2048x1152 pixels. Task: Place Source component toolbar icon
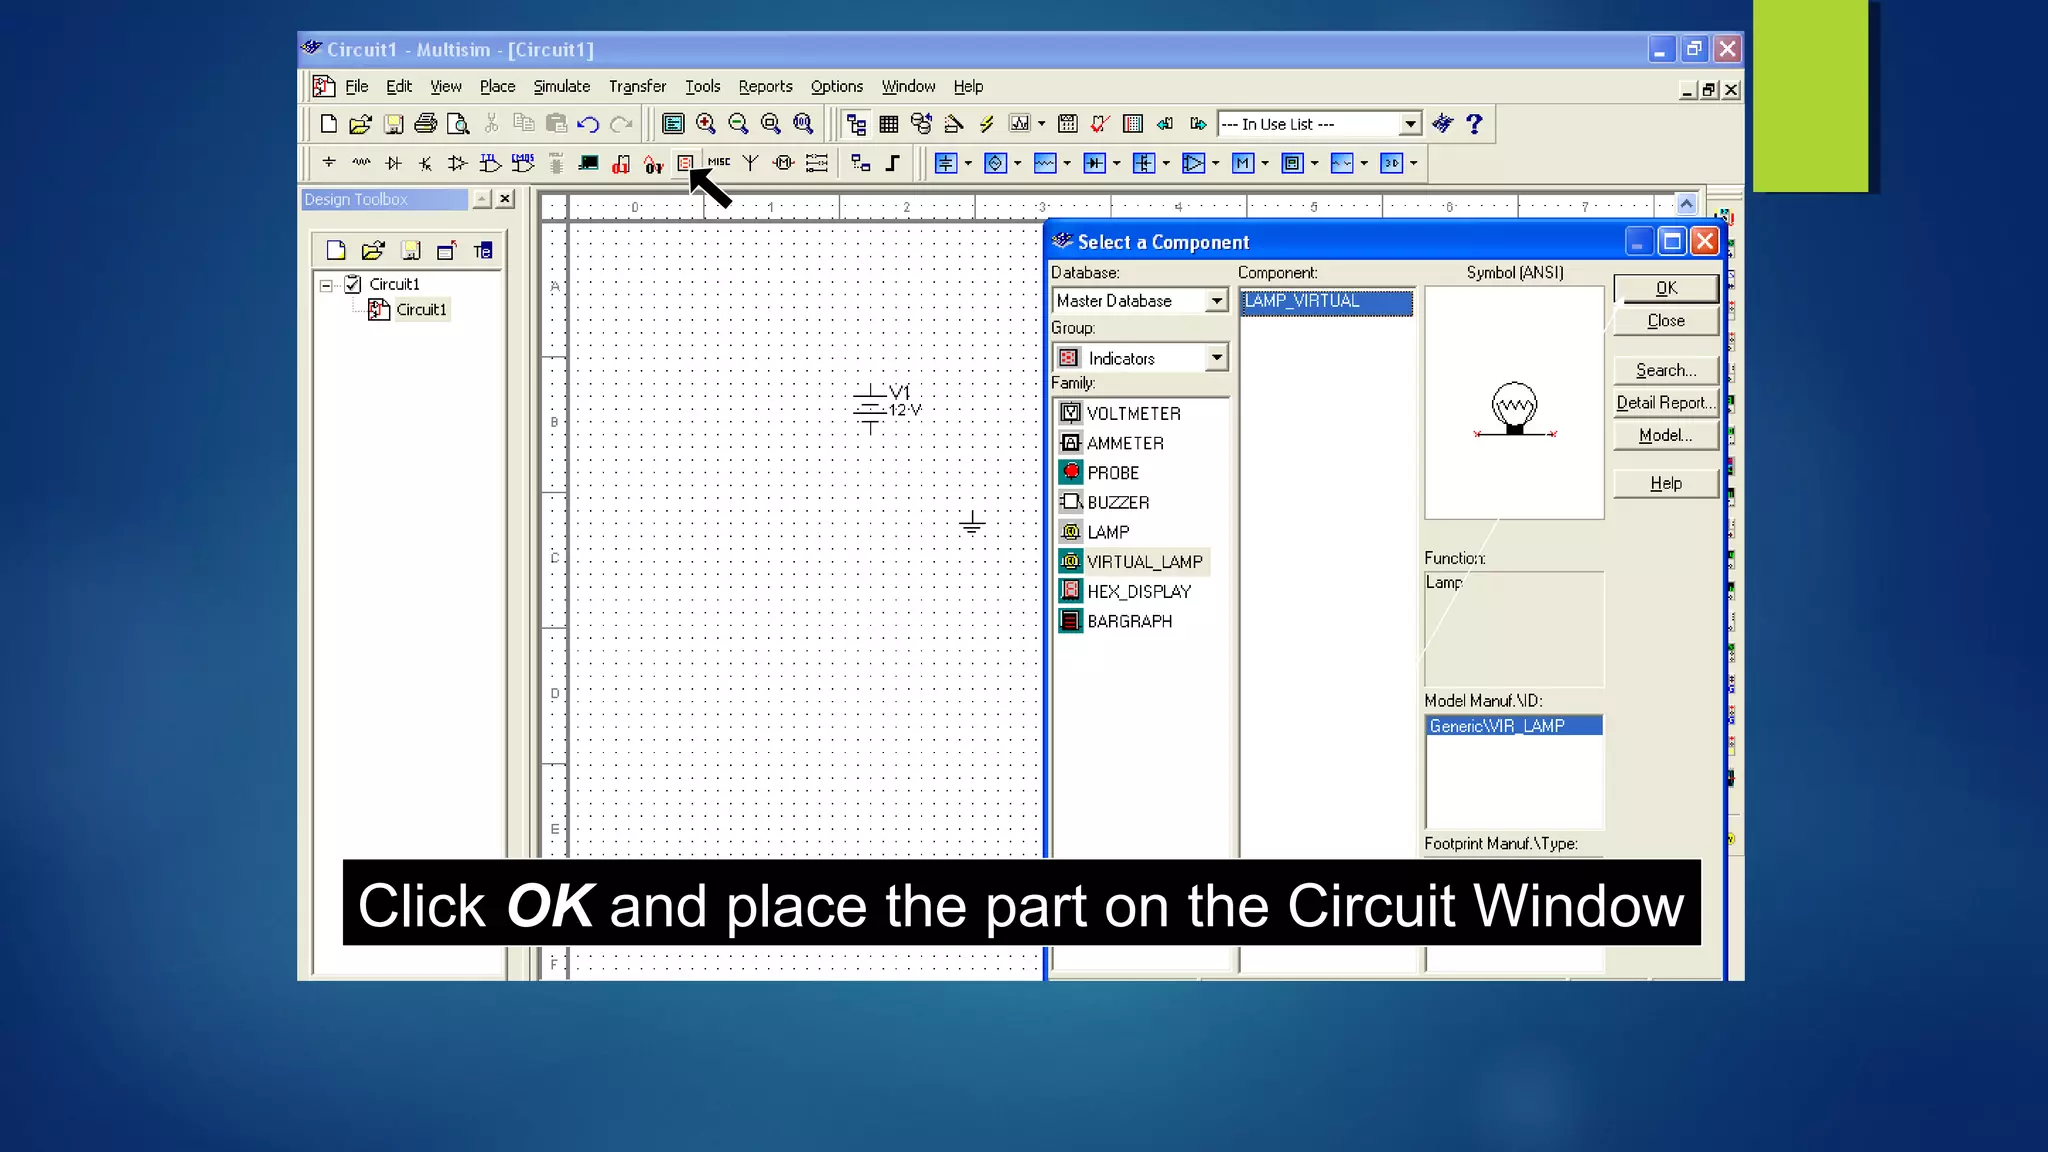point(329,163)
